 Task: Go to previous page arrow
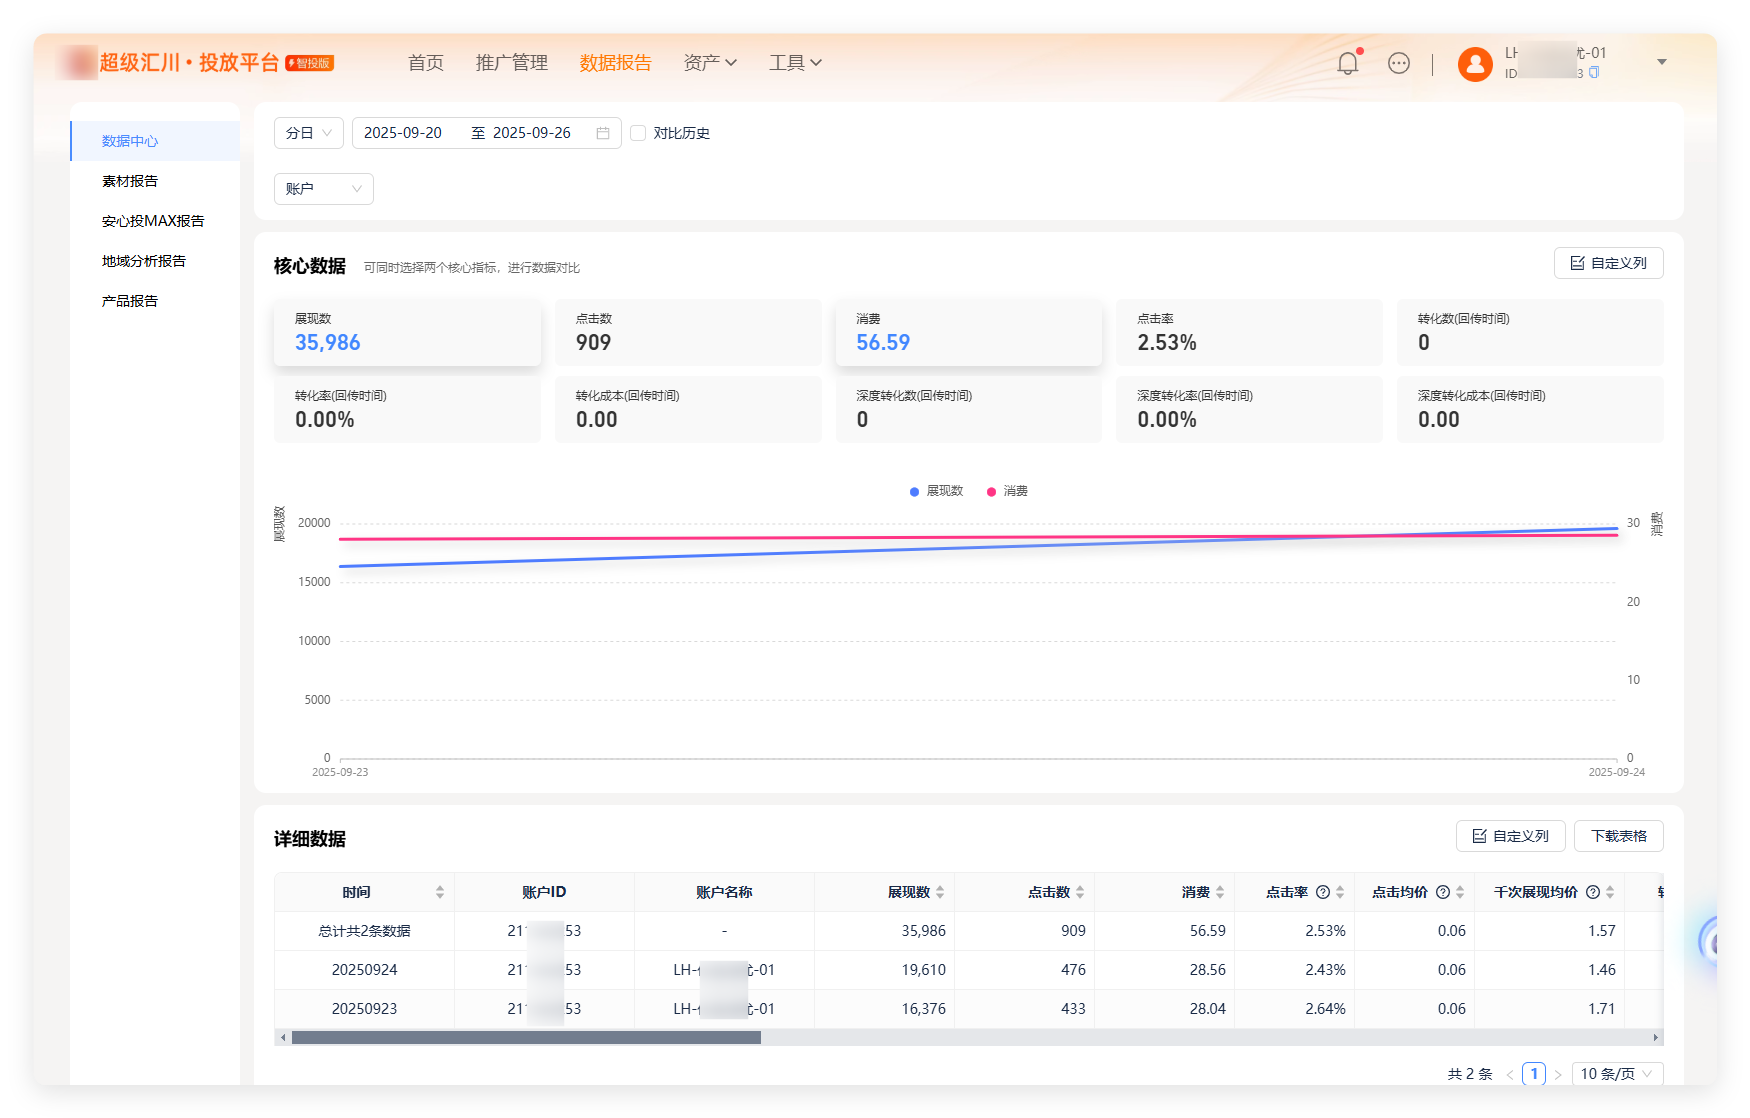[1510, 1074]
